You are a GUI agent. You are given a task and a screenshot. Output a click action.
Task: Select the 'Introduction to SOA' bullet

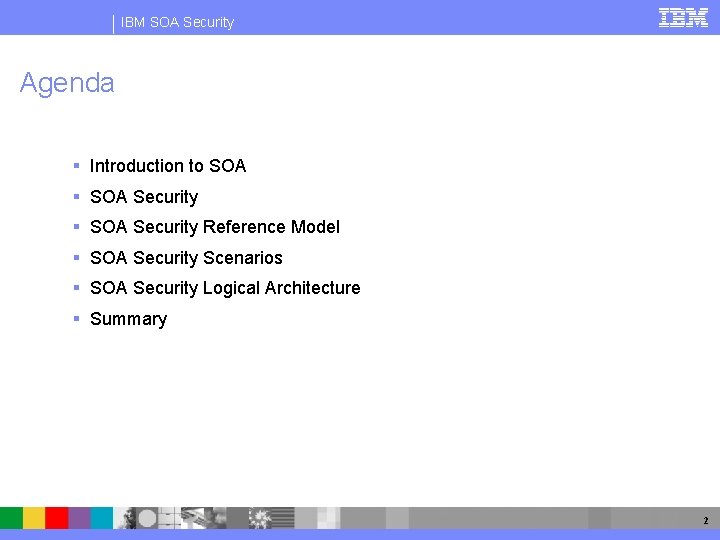(x=168, y=166)
